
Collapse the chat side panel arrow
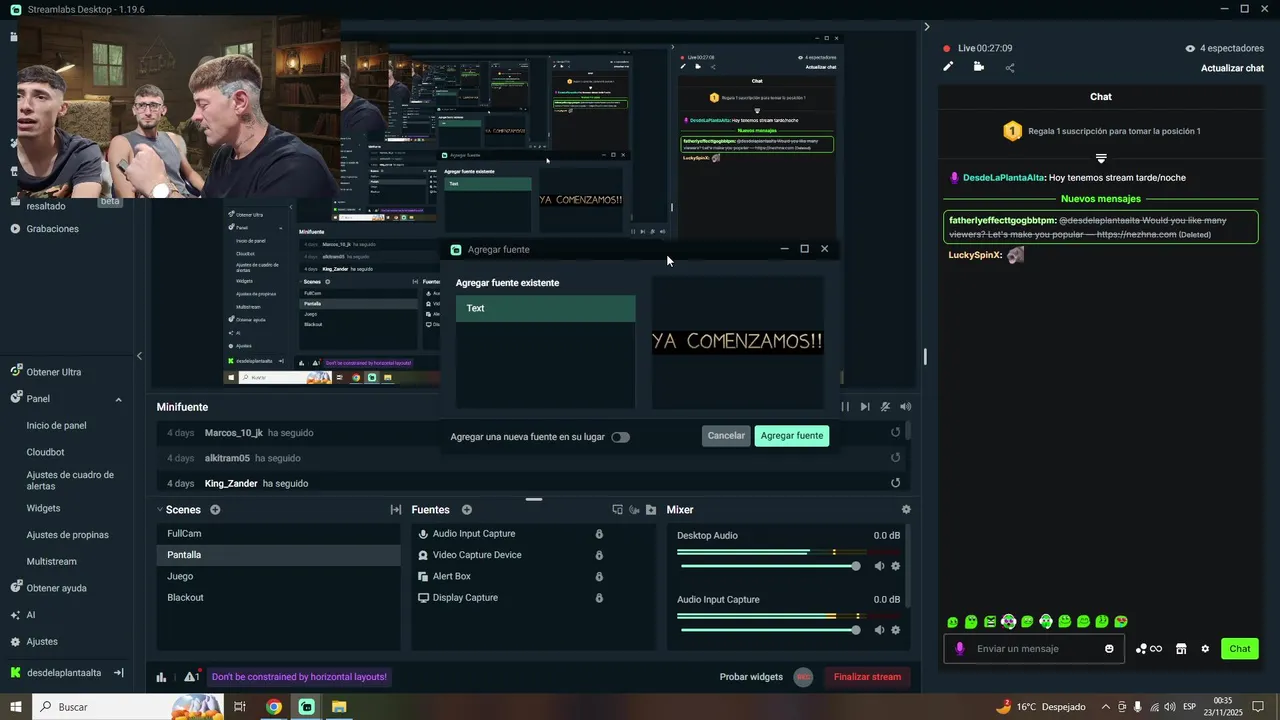coord(927,27)
